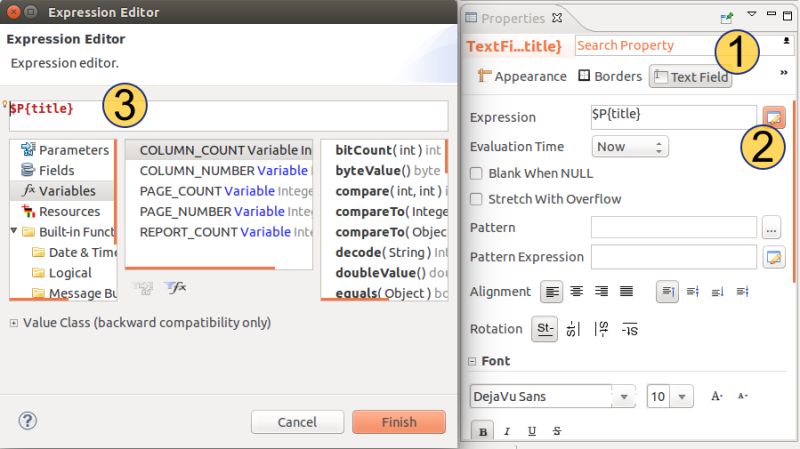This screenshot has width=800, height=449.
Task: Increase font size with large A
Action: tap(717, 396)
